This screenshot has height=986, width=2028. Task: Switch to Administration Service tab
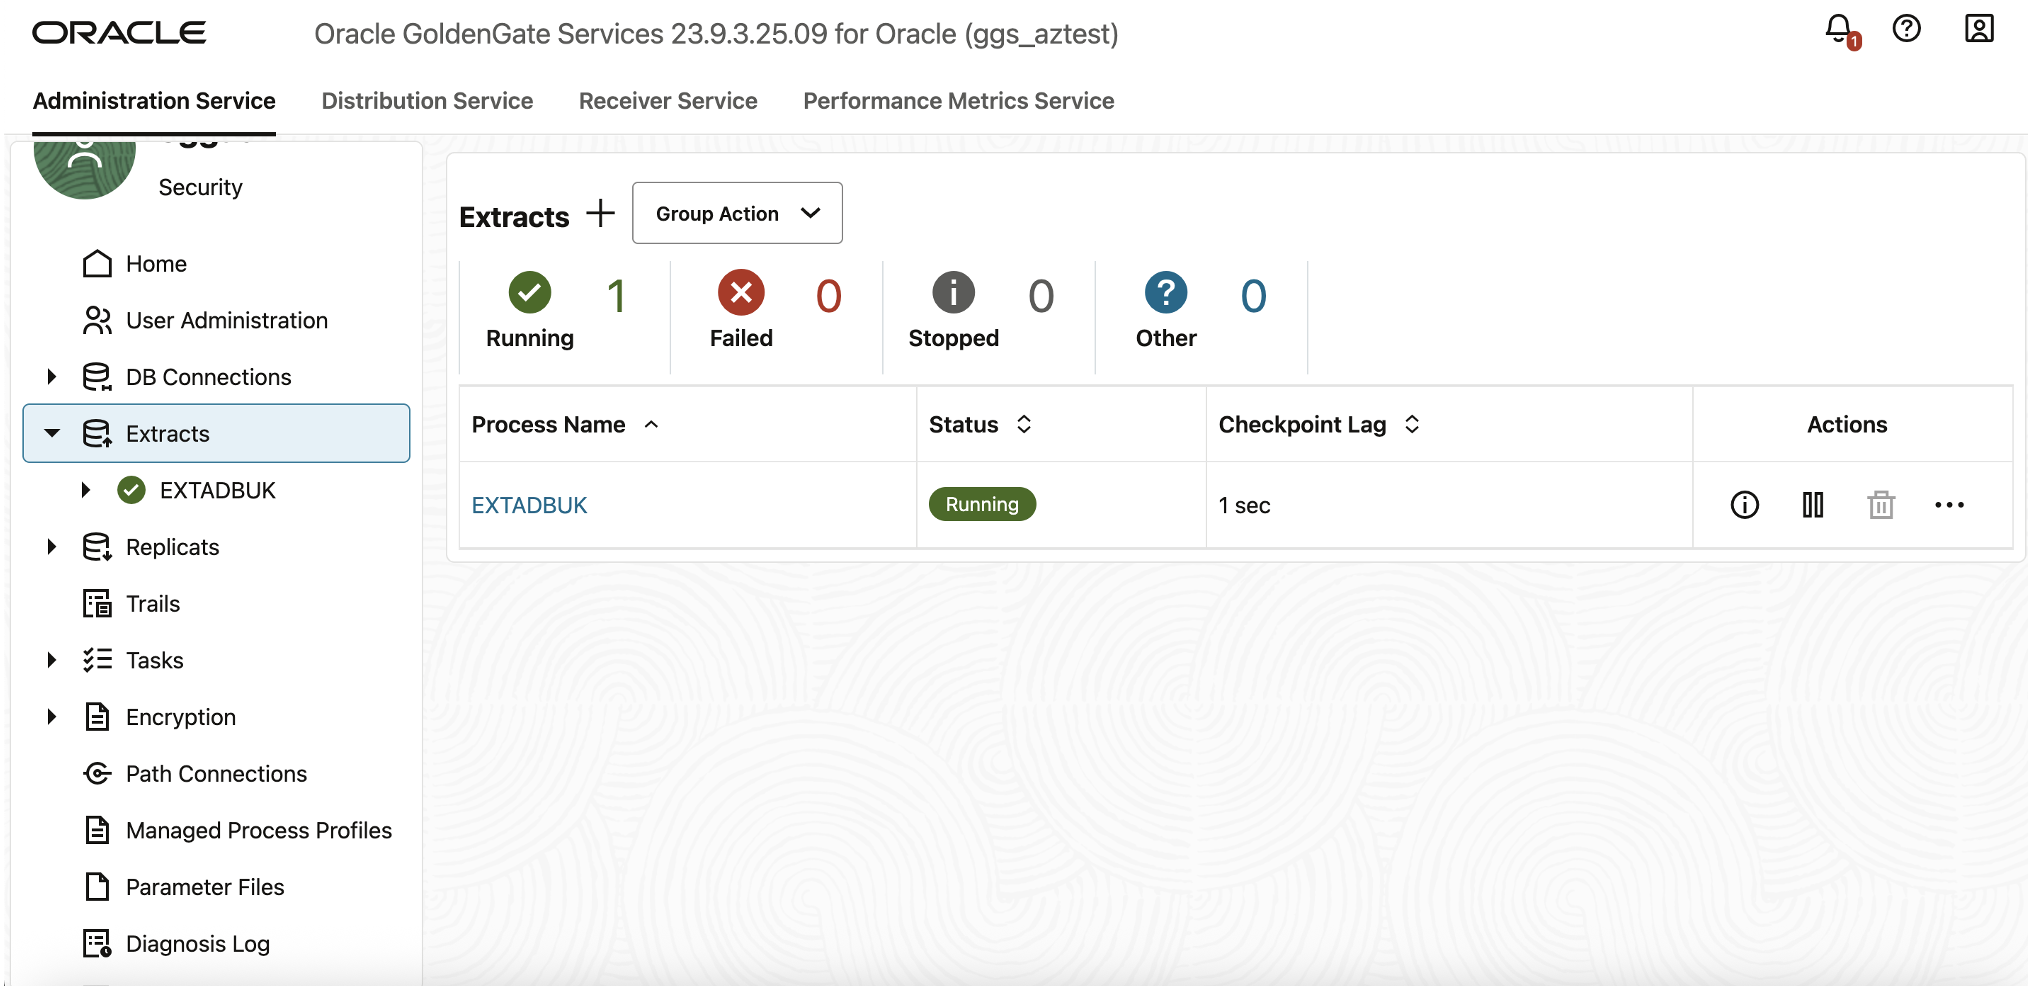pos(154,101)
